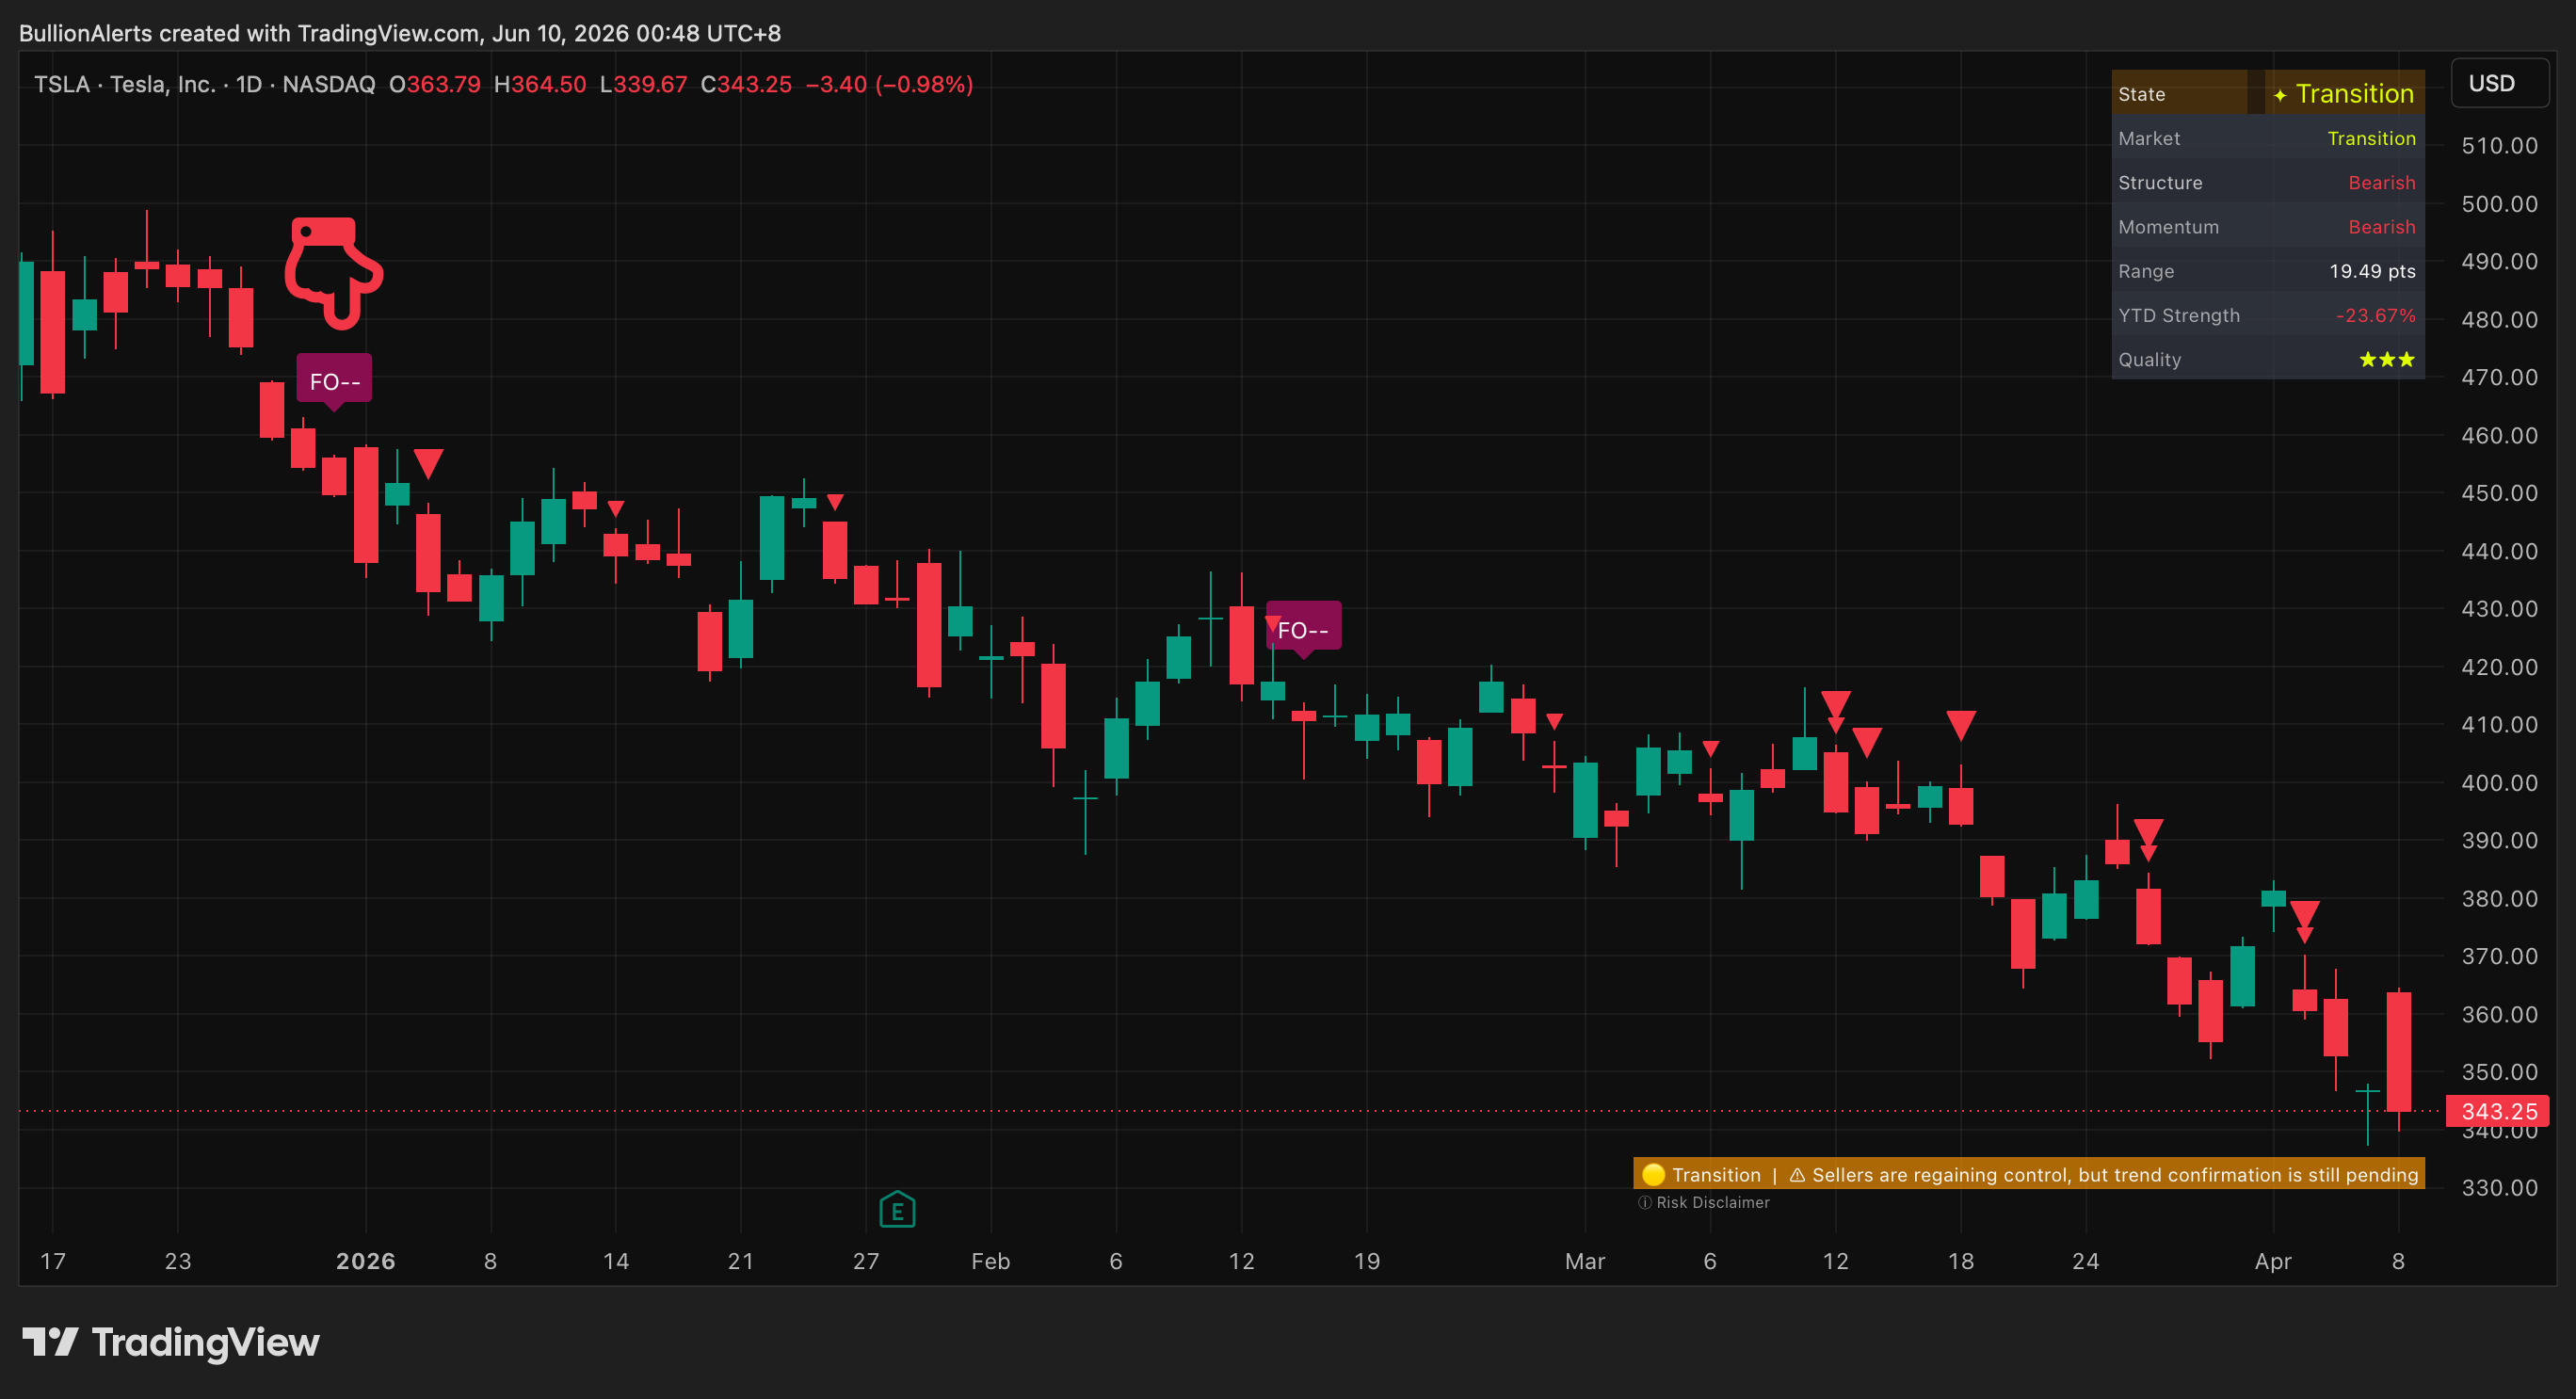
Task: Click the BullionAlerts attribution header text
Action: pos(399,33)
